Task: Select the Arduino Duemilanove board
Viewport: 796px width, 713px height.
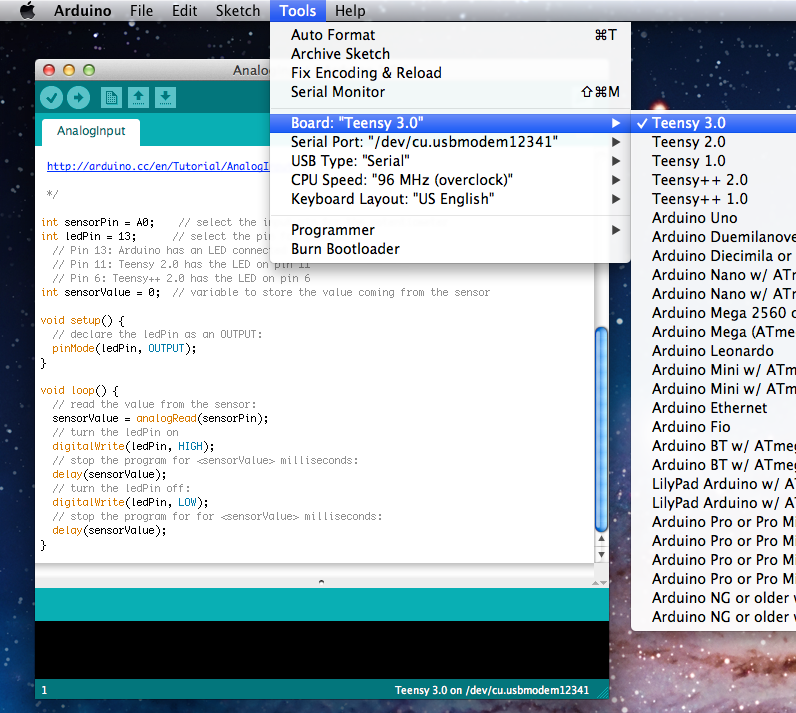Action: click(713, 237)
